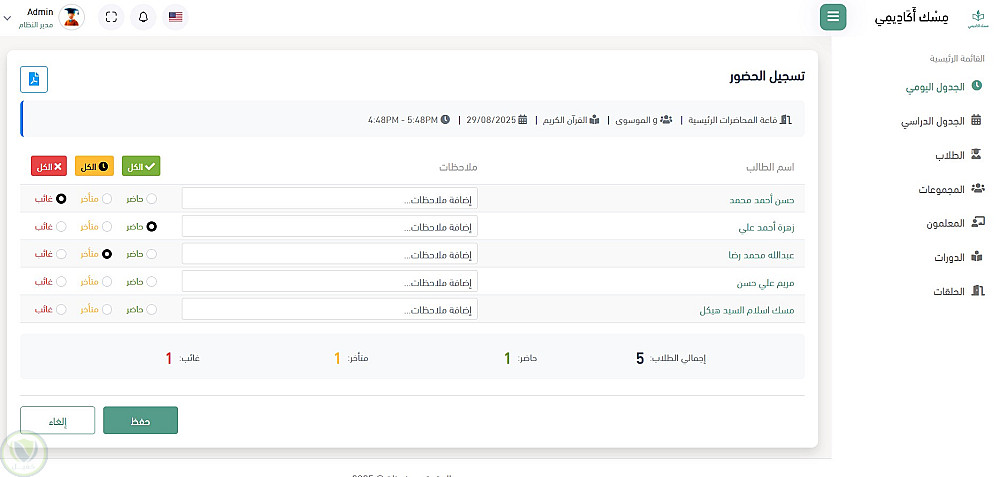Click student name مريم علي حسن
Image resolution: width=1000 pixels, height=477 pixels.
[765, 283]
